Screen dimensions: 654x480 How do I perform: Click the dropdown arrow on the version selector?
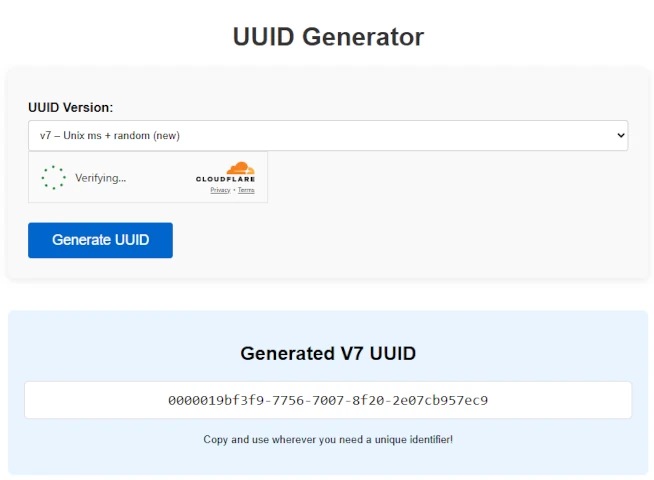620,135
